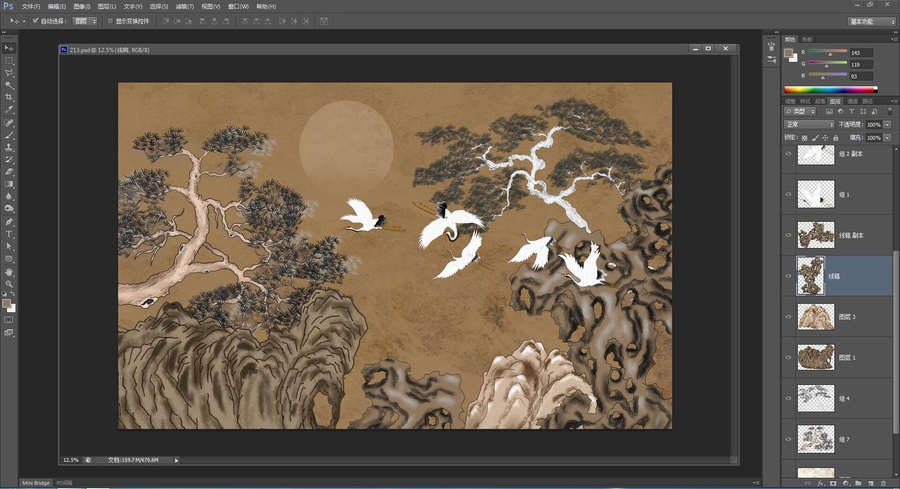This screenshot has width=900, height=489.
Task: Click the color spectrum ramp bar
Action: pos(831,90)
